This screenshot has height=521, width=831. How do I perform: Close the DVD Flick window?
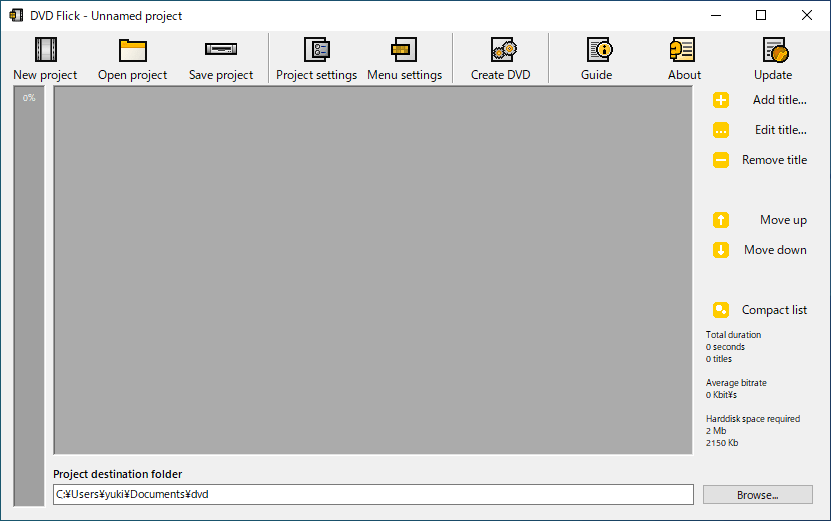pyautogui.click(x=807, y=15)
